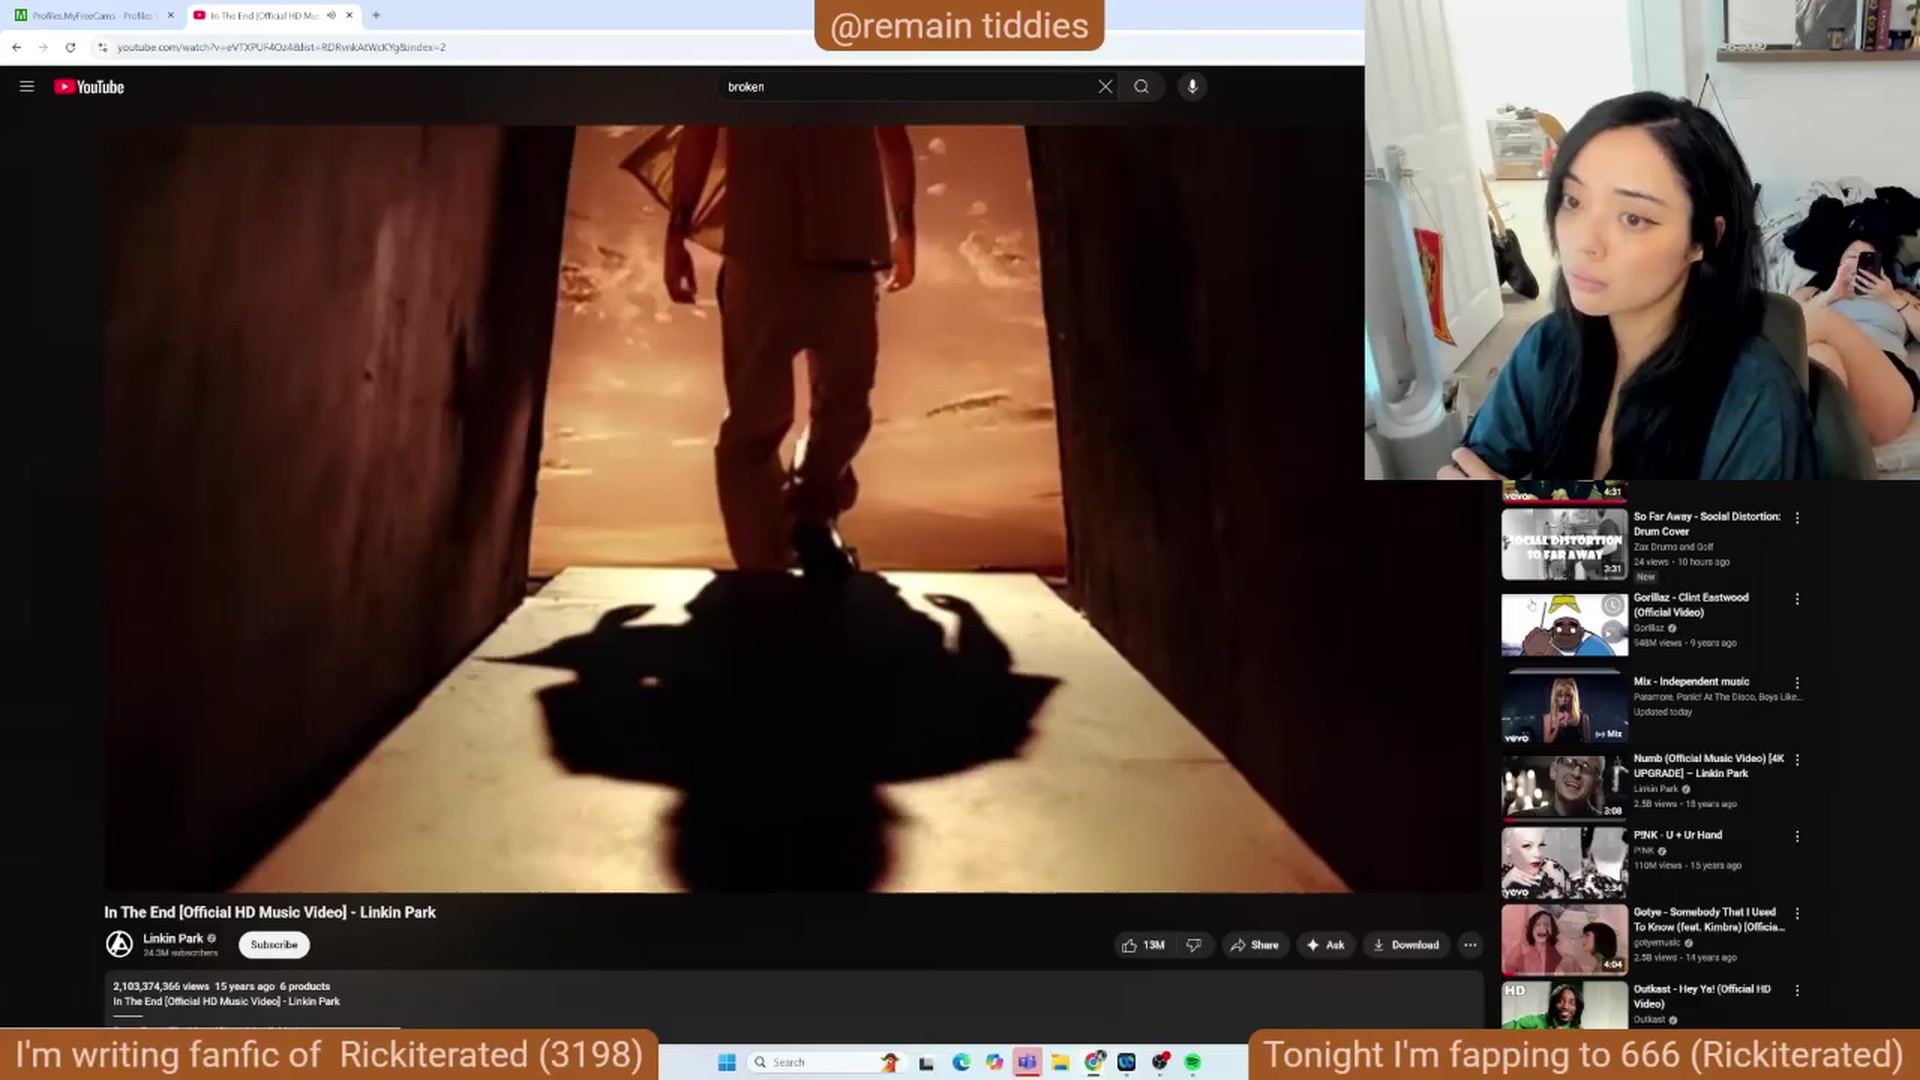The width and height of the screenshot is (1920, 1080).
Task: Launch Microsoft Edge from taskbar
Action: tap(961, 1062)
